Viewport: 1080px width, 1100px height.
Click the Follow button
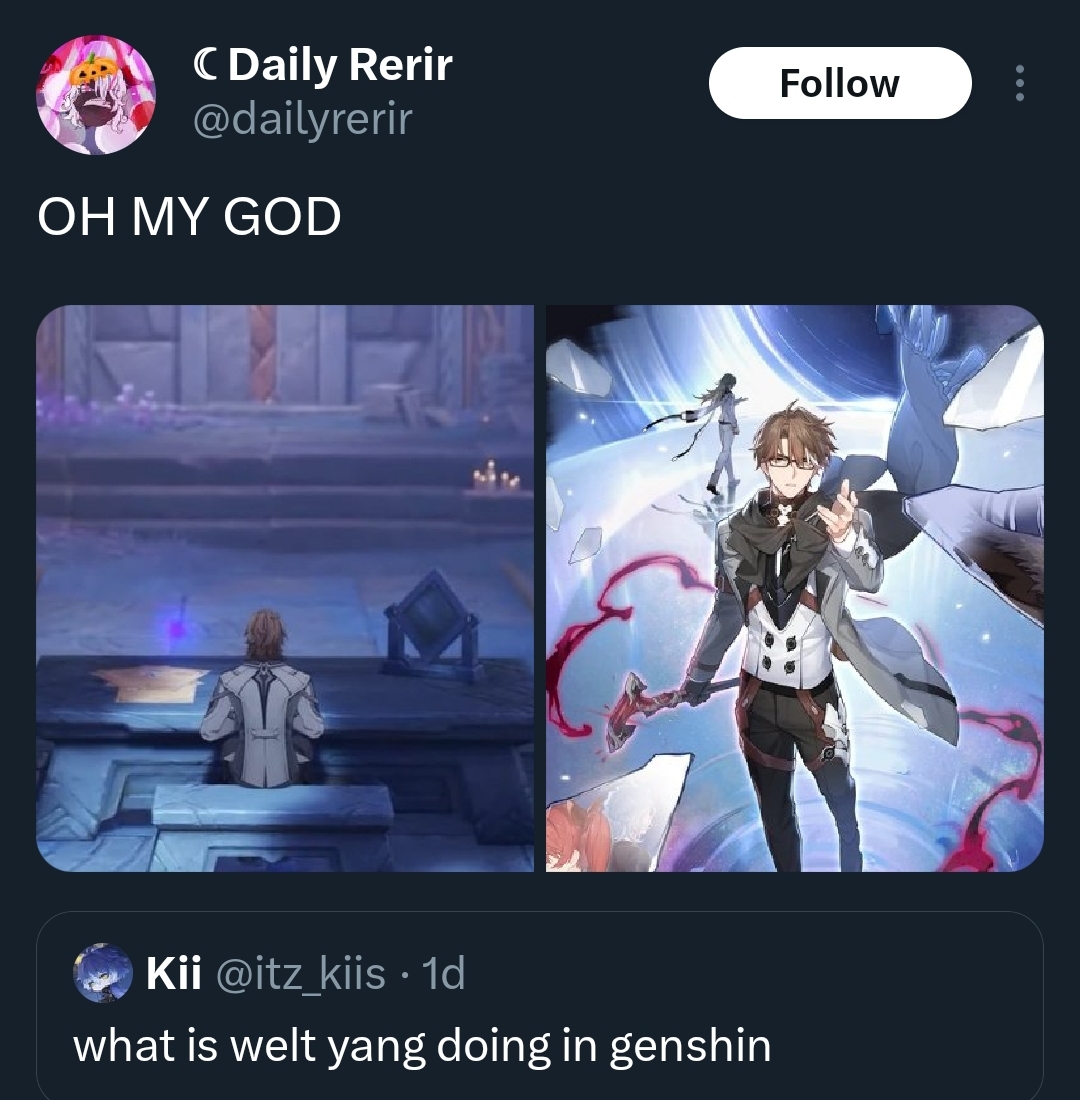point(840,83)
